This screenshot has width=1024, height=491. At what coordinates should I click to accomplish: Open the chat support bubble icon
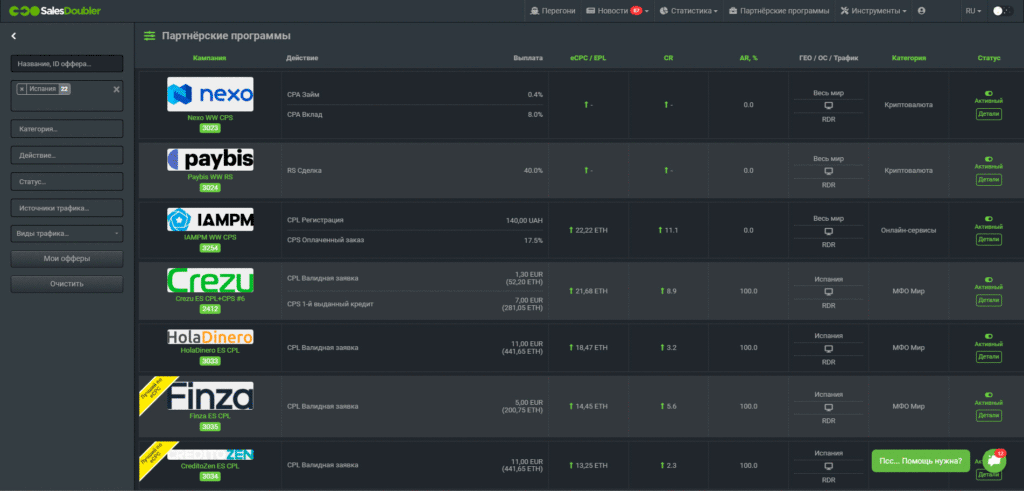click(992, 460)
